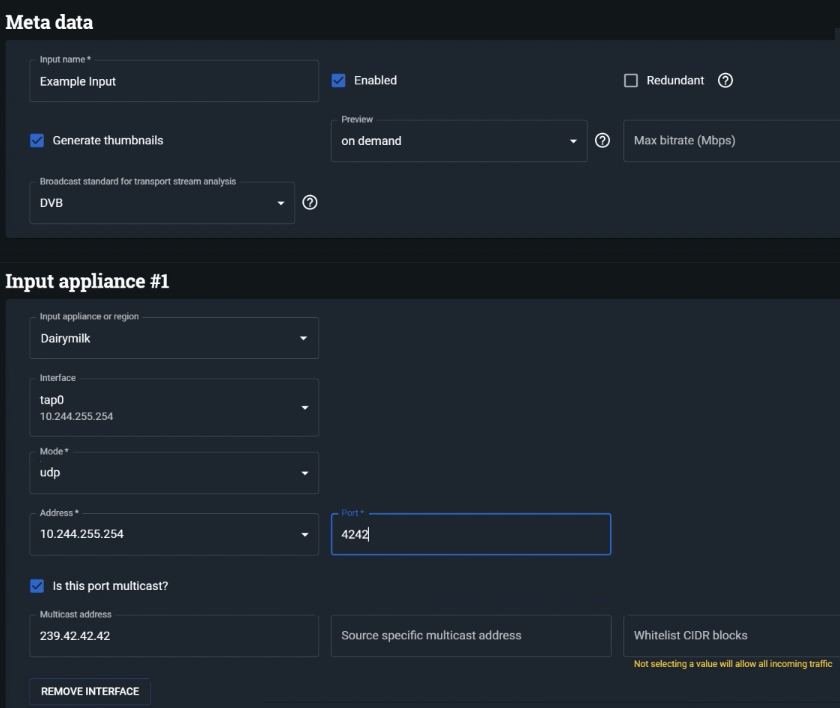Screen dimensions: 840x708
Task: Click help icon next to Redundant checkbox
Action: (x=726, y=81)
